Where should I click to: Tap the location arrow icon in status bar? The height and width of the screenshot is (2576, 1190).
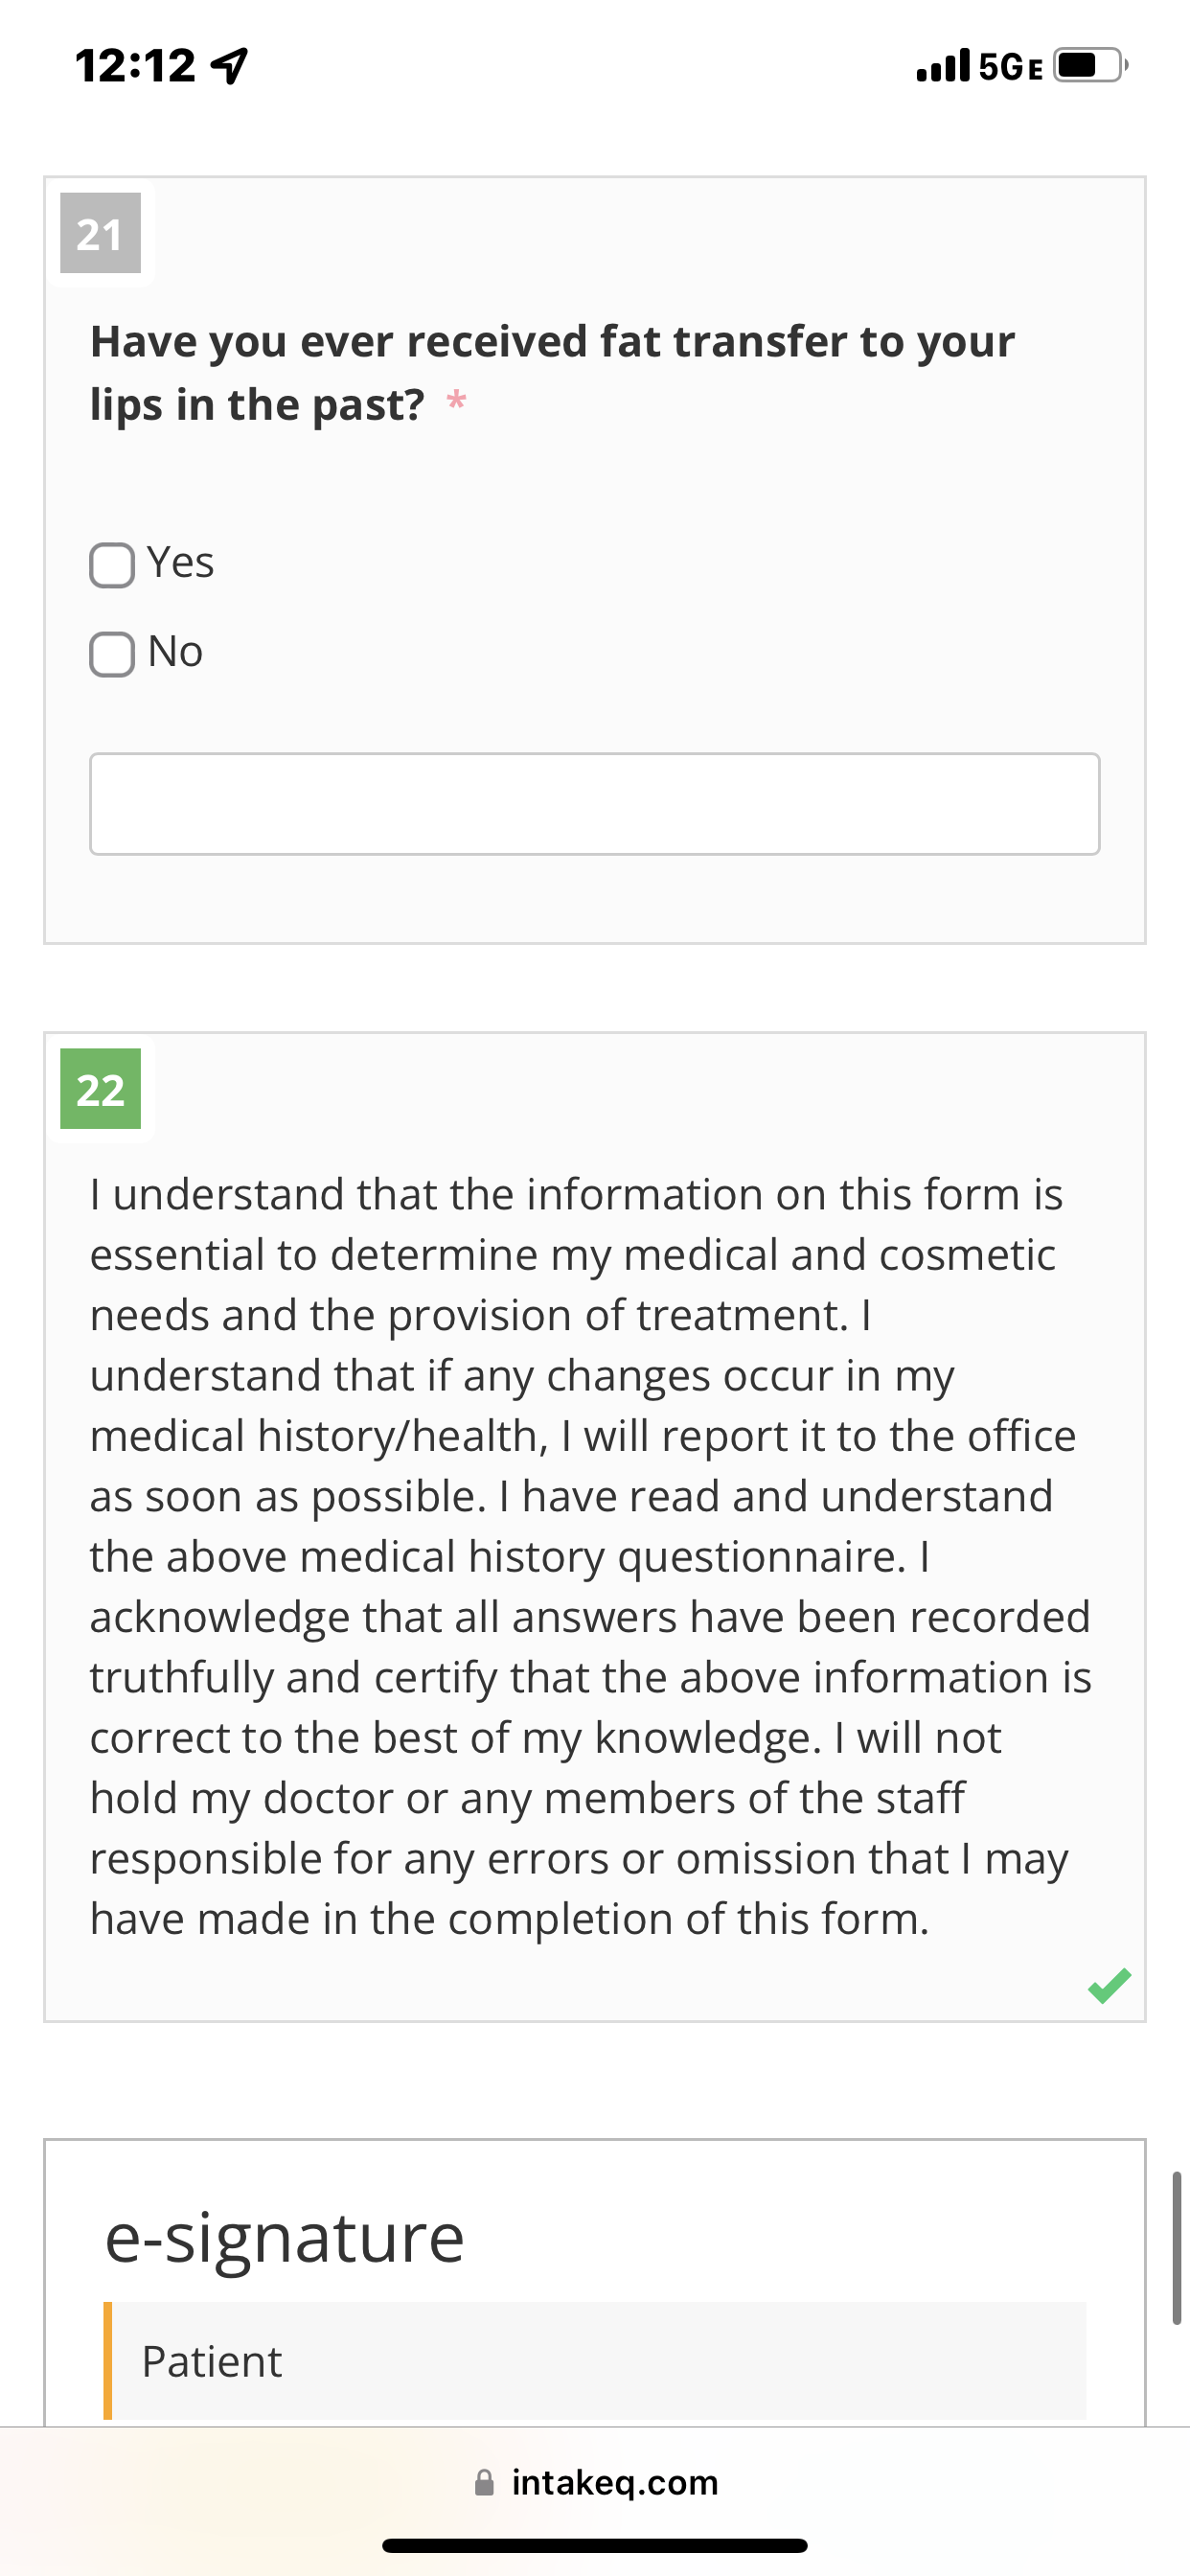(230, 66)
